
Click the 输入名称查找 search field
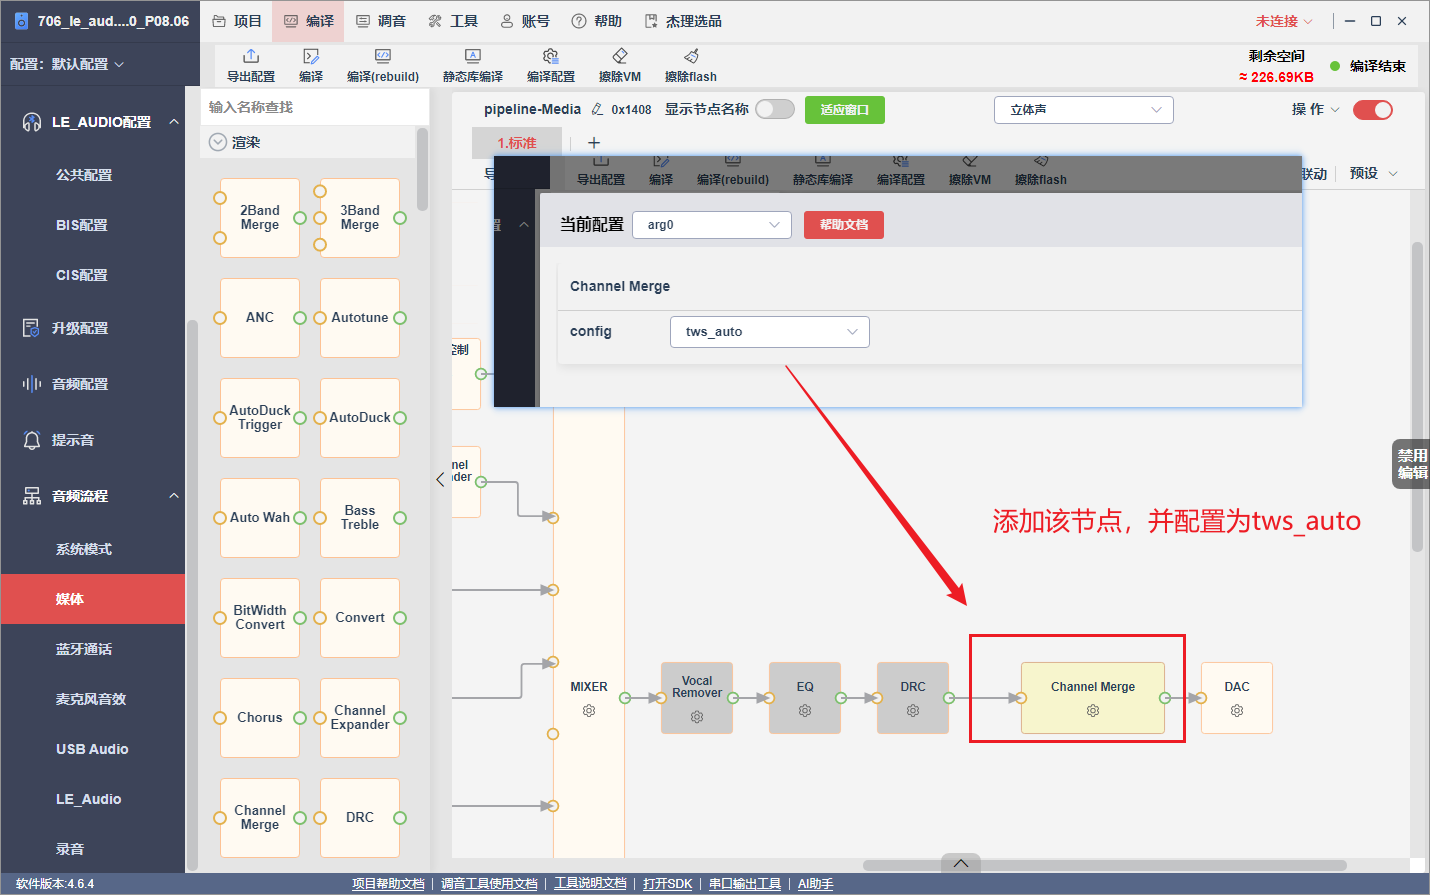314,107
